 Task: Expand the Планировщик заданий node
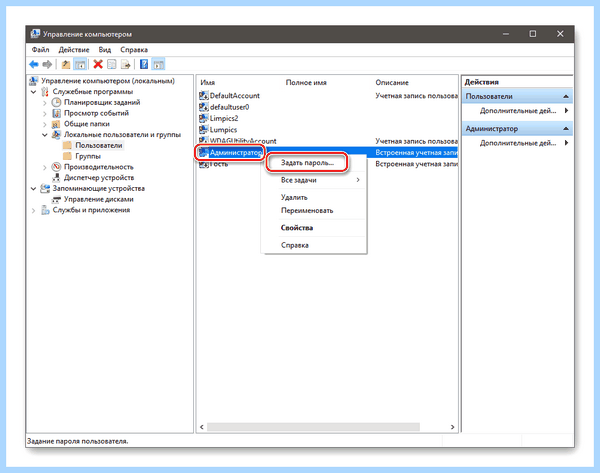tap(44, 103)
